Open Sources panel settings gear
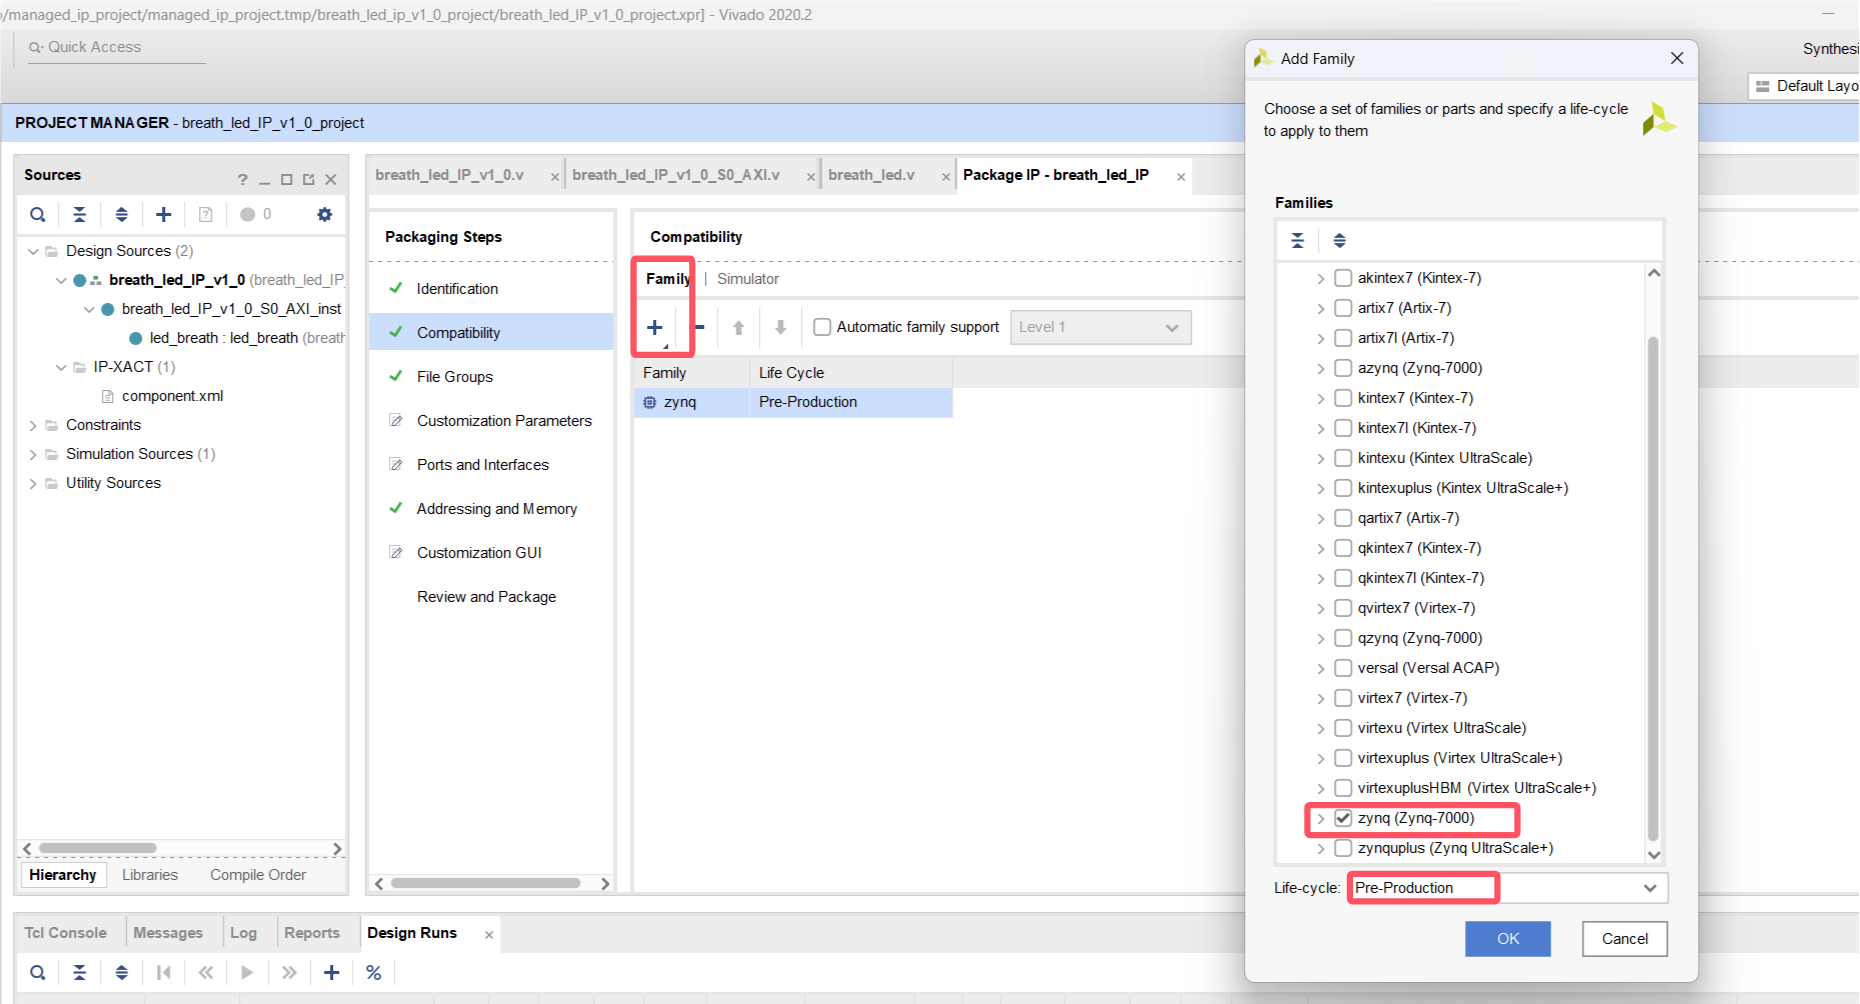The height and width of the screenshot is (1004, 1860). click(x=324, y=214)
